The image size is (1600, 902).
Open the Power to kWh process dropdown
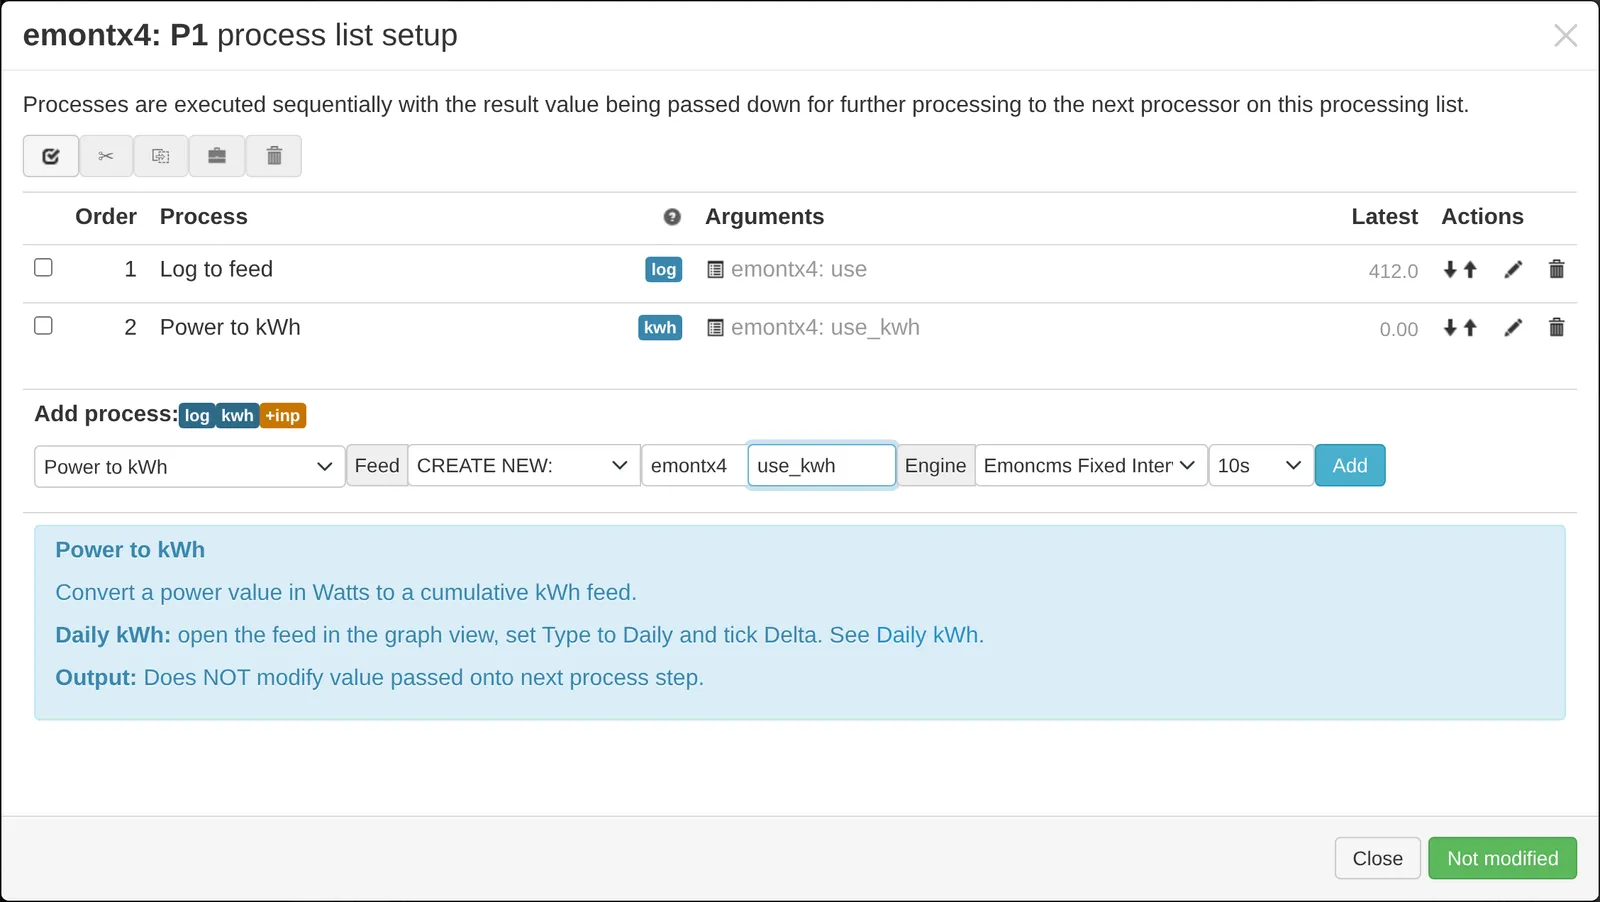point(190,466)
